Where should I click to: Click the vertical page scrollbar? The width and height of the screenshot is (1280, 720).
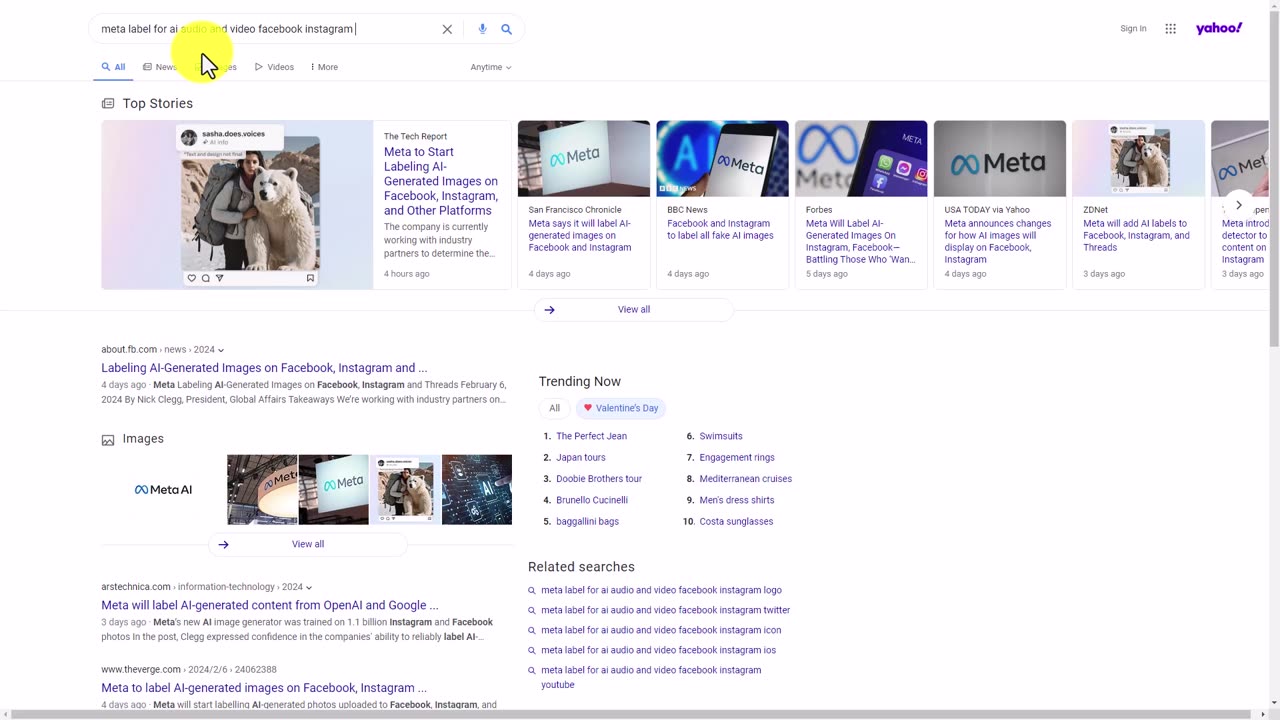(x=1273, y=180)
